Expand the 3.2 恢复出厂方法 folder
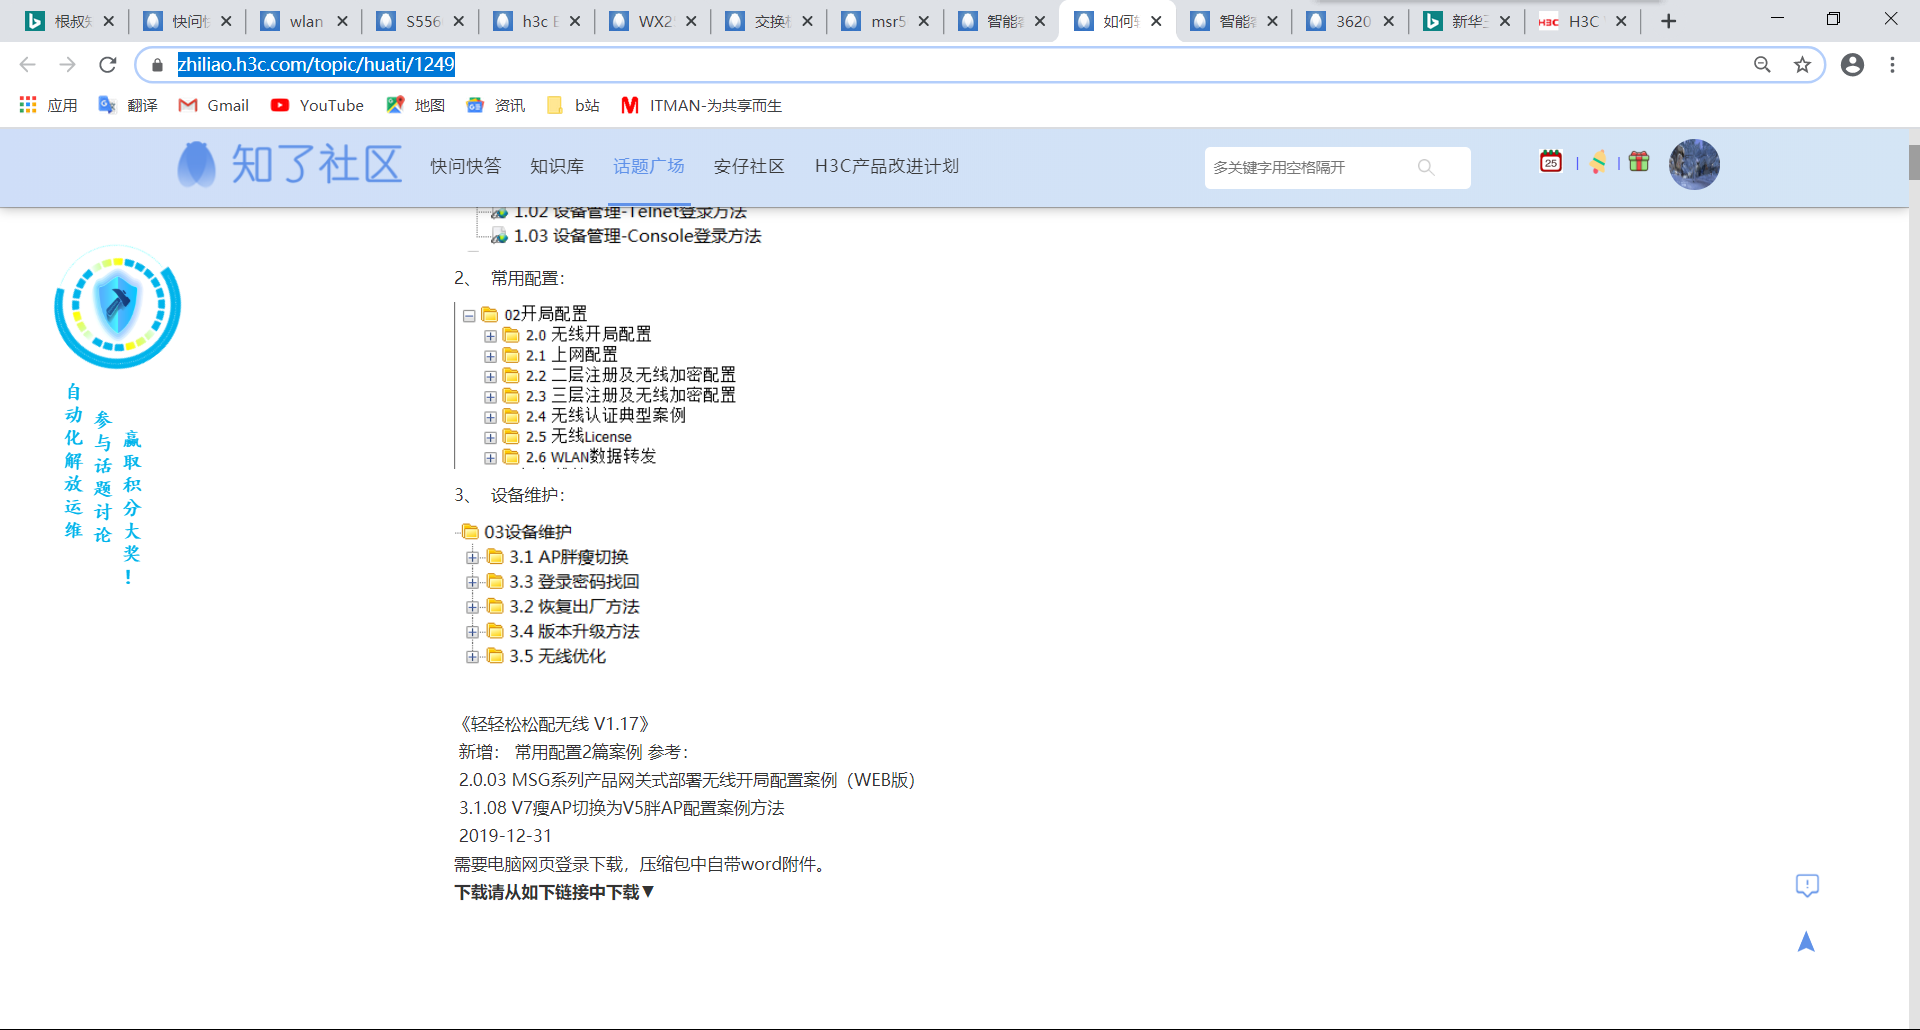The height and width of the screenshot is (1030, 1920). coord(472,607)
